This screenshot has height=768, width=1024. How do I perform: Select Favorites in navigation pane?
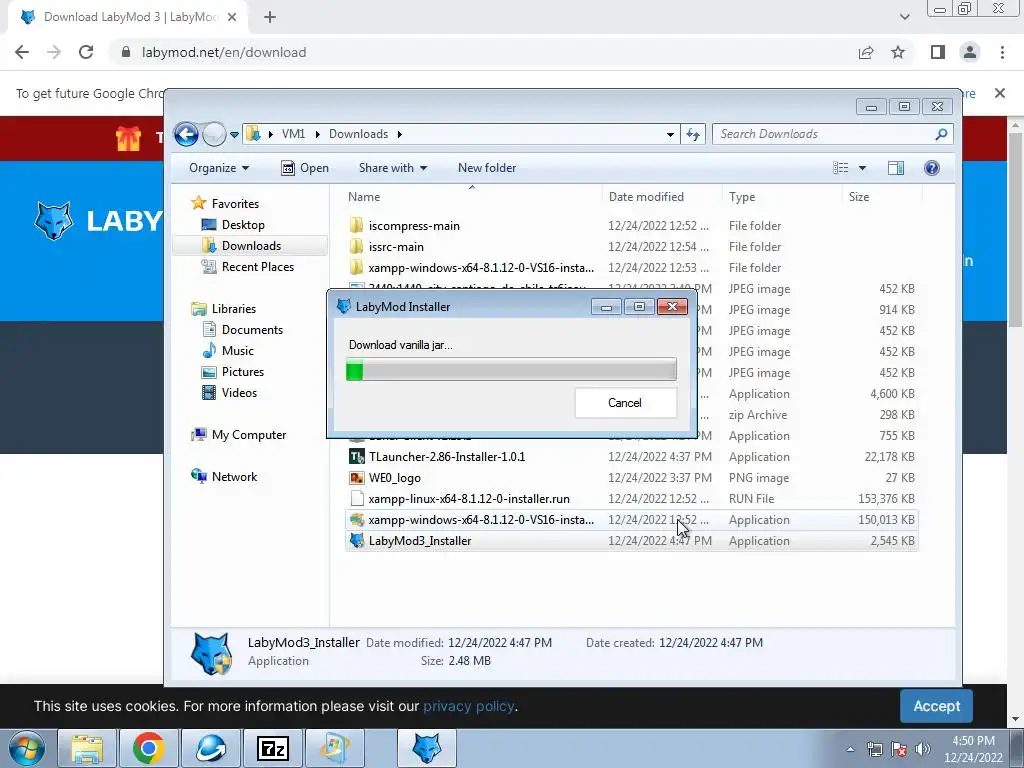pyautogui.click(x=225, y=204)
